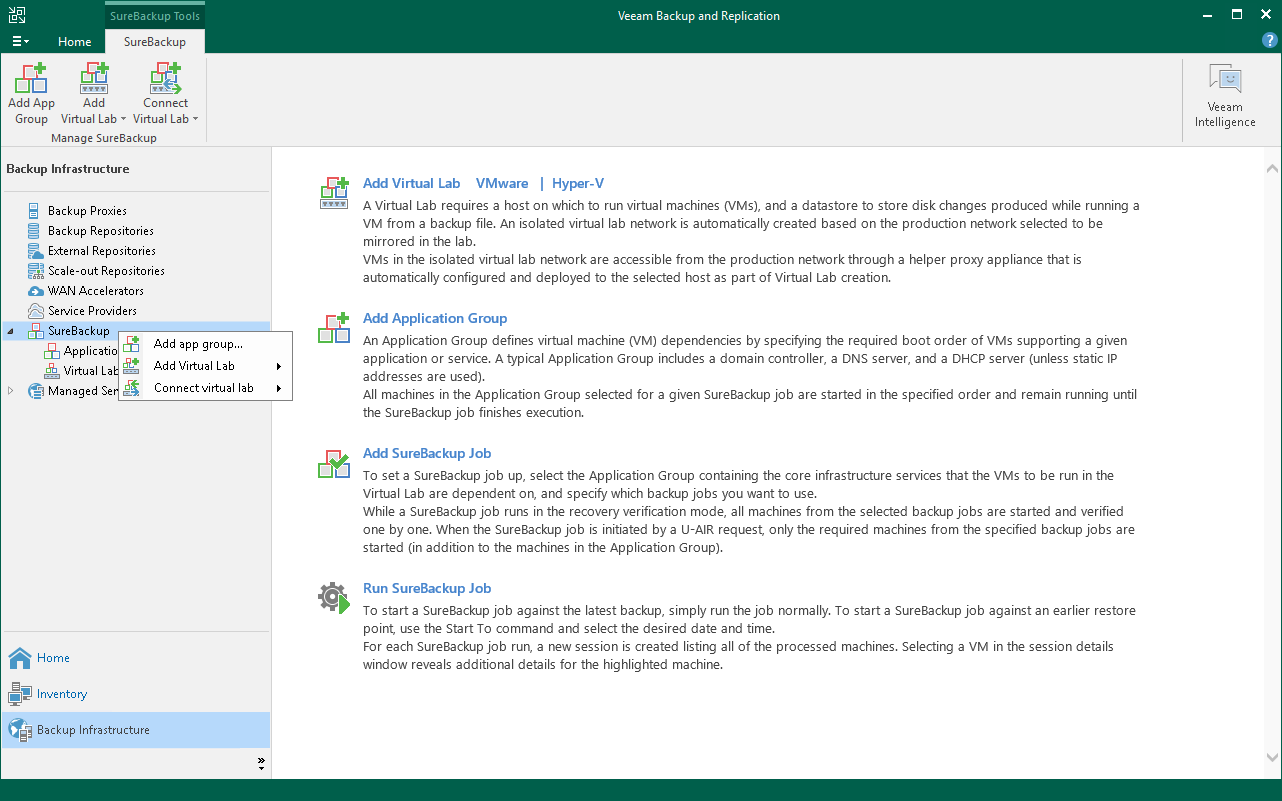Open the main hamburger application menu
The image size is (1282, 801).
pos(20,41)
